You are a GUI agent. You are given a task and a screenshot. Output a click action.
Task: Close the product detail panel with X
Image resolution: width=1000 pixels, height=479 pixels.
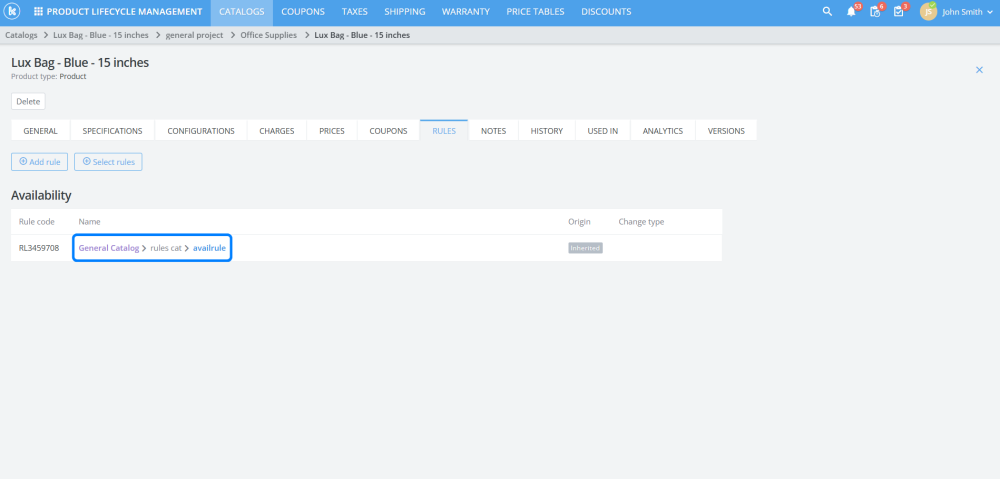point(980,70)
